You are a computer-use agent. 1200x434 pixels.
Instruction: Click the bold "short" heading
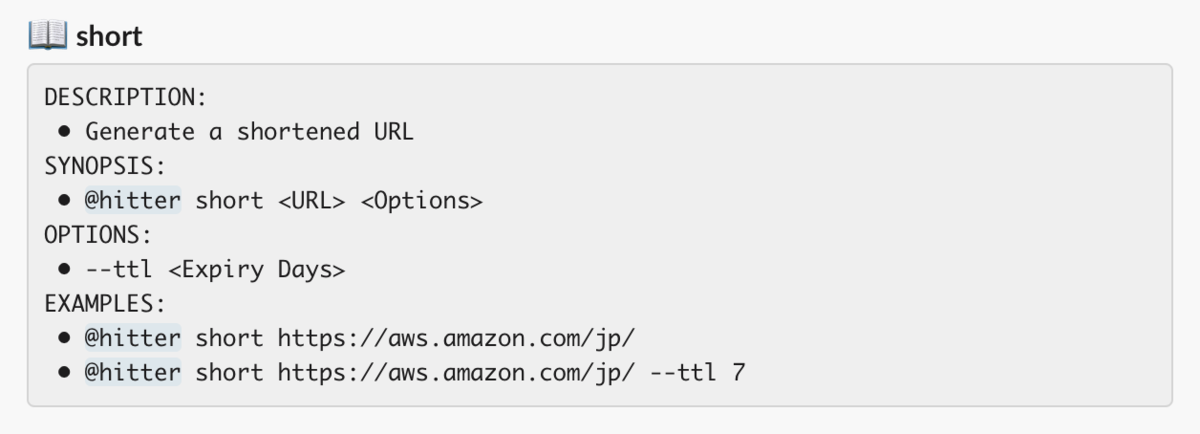(109, 37)
